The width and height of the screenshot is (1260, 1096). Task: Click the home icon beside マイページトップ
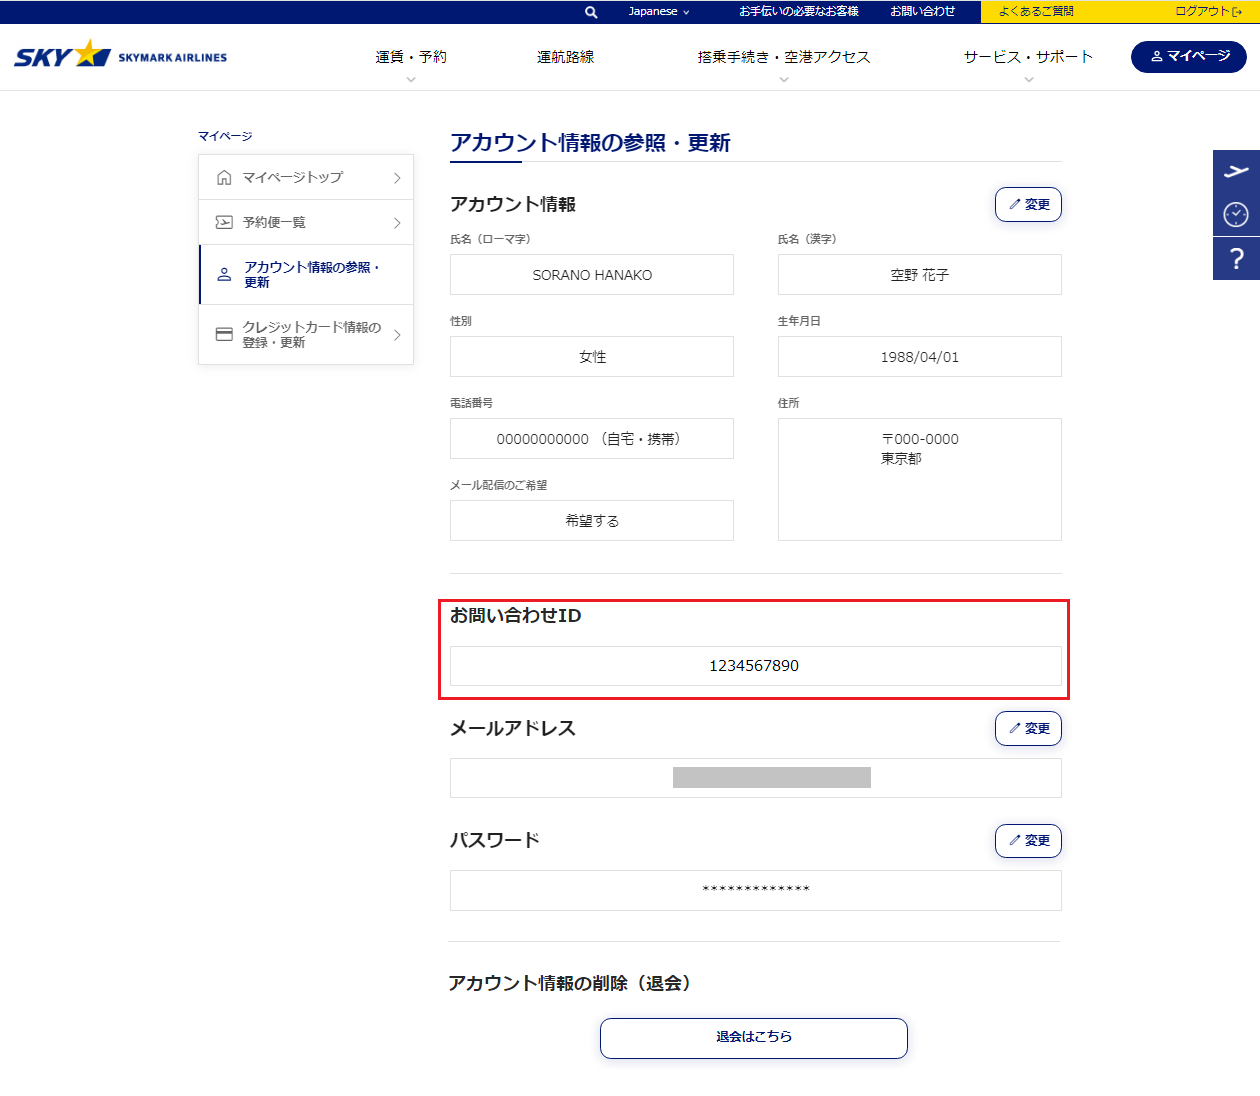pos(224,178)
